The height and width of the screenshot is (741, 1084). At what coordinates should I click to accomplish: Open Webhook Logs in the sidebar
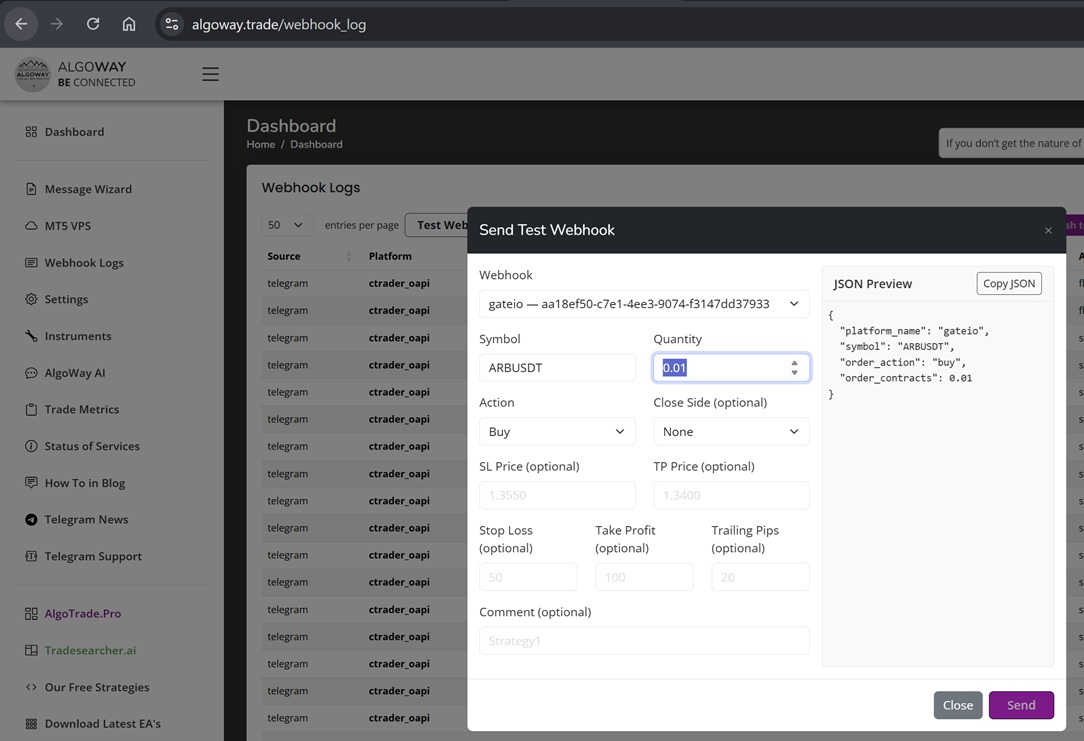84,262
